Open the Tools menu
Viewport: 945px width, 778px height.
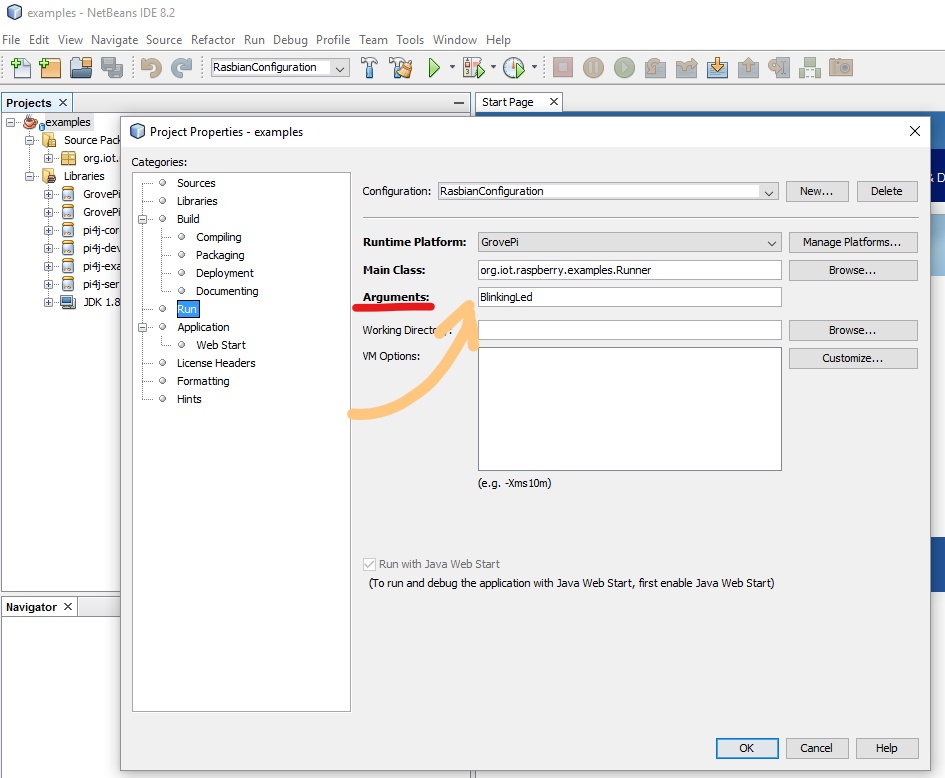410,40
